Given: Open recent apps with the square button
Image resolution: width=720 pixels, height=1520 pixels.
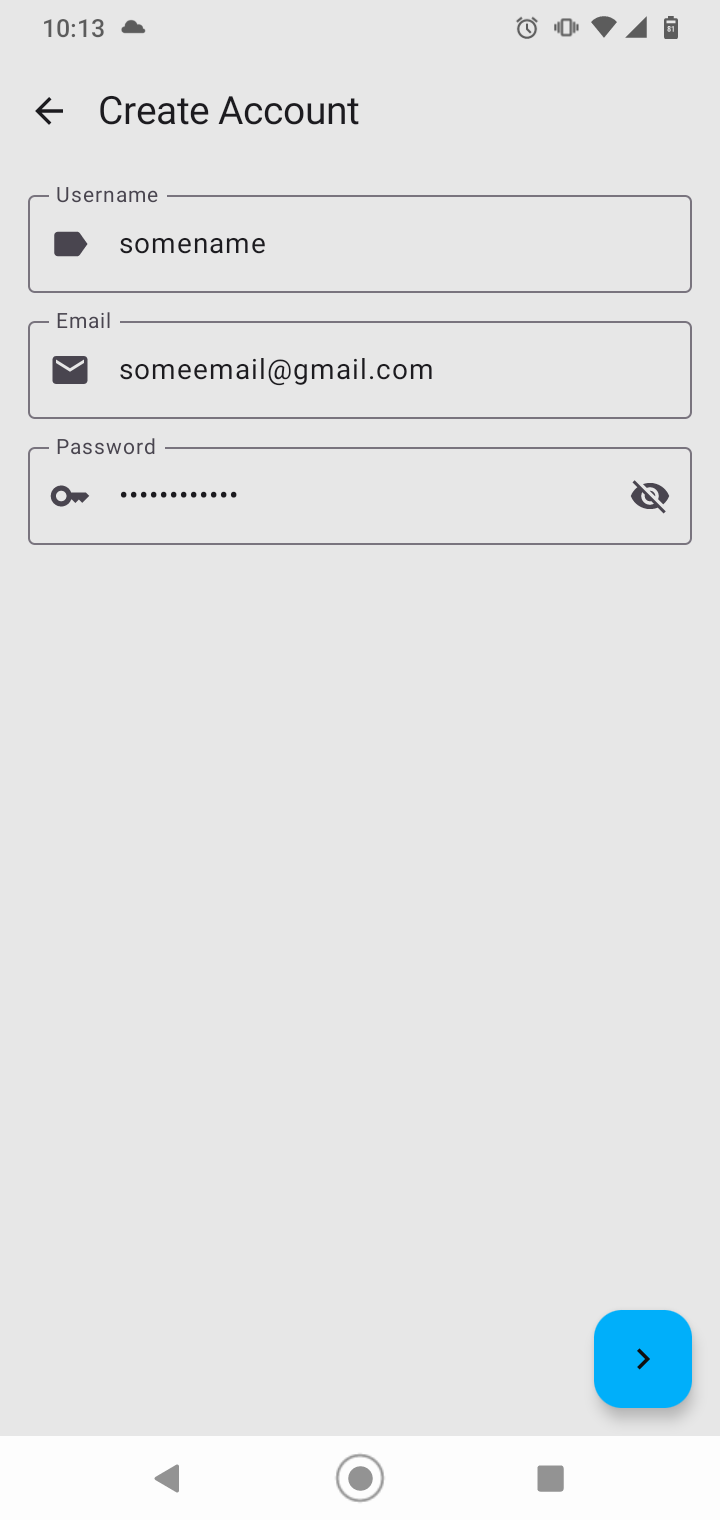Looking at the screenshot, I should pyautogui.click(x=551, y=1478).
